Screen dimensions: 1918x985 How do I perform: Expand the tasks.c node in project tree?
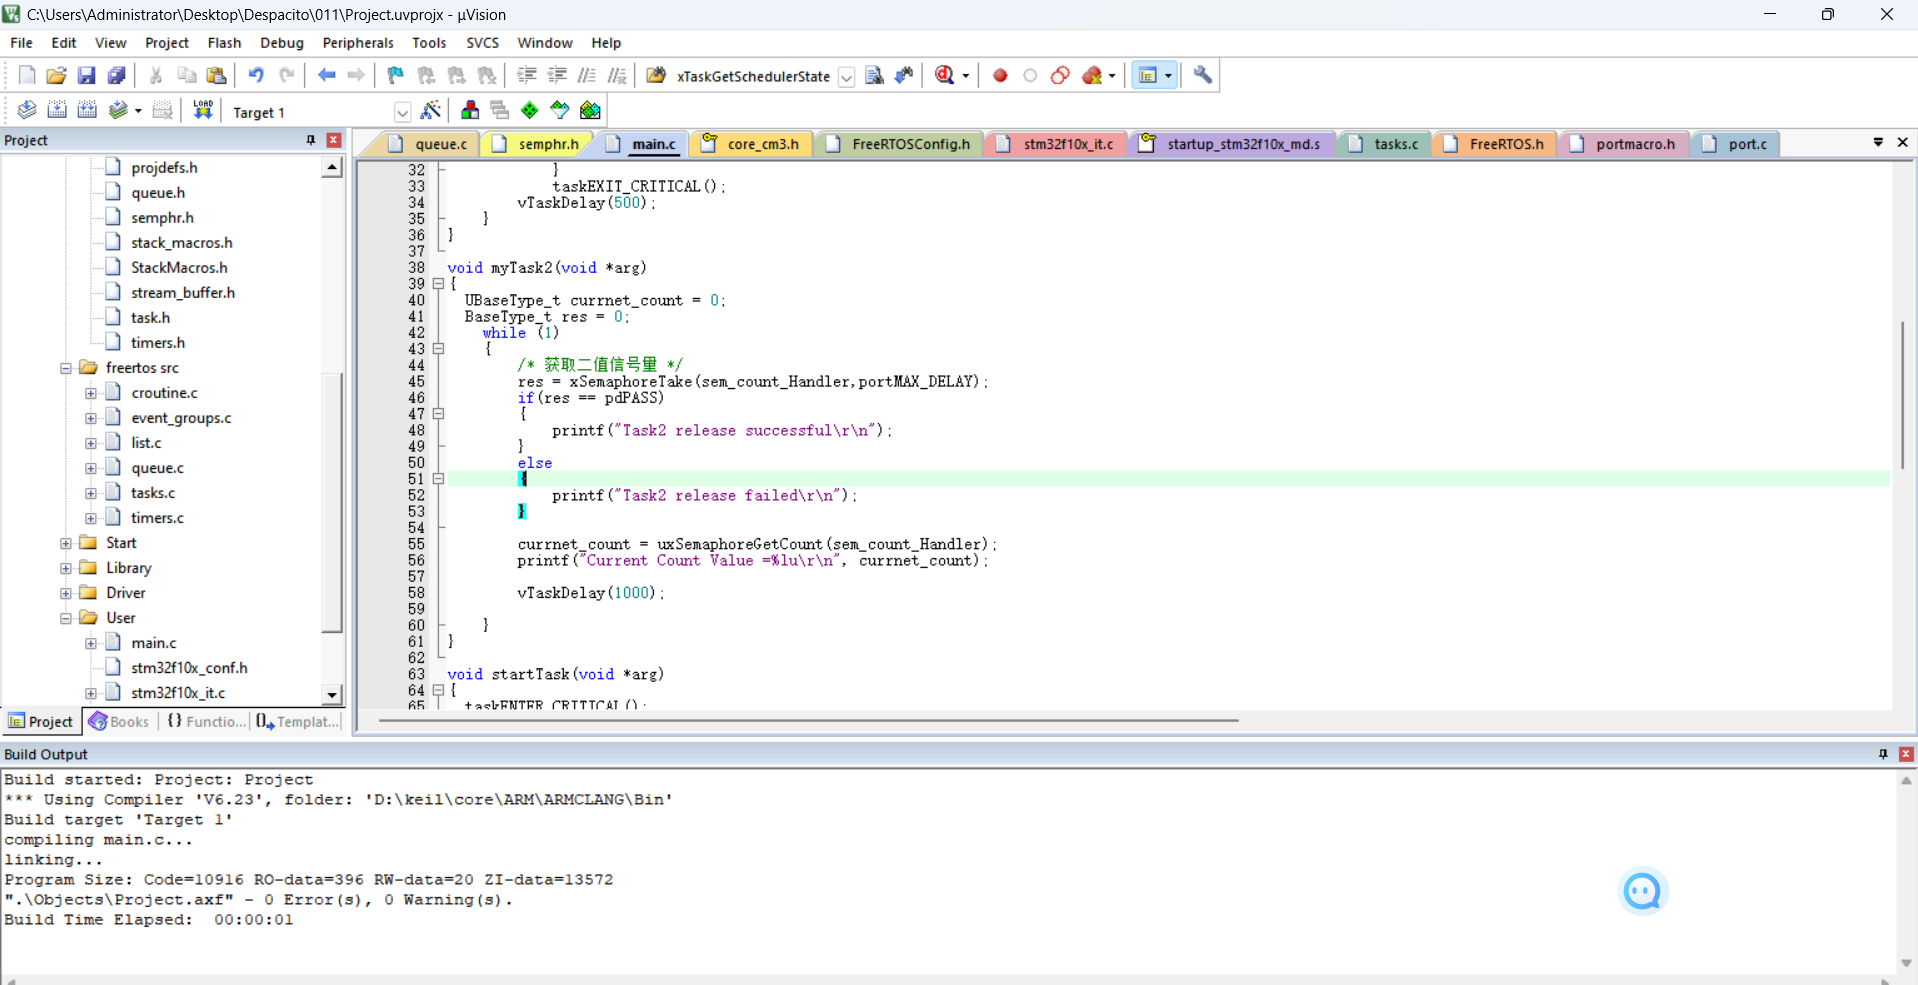point(91,493)
